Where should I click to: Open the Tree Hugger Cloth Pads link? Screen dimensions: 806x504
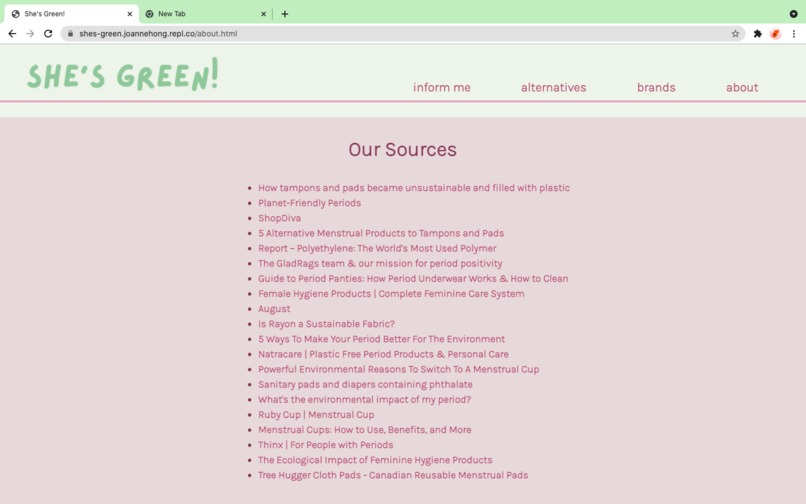pos(393,475)
